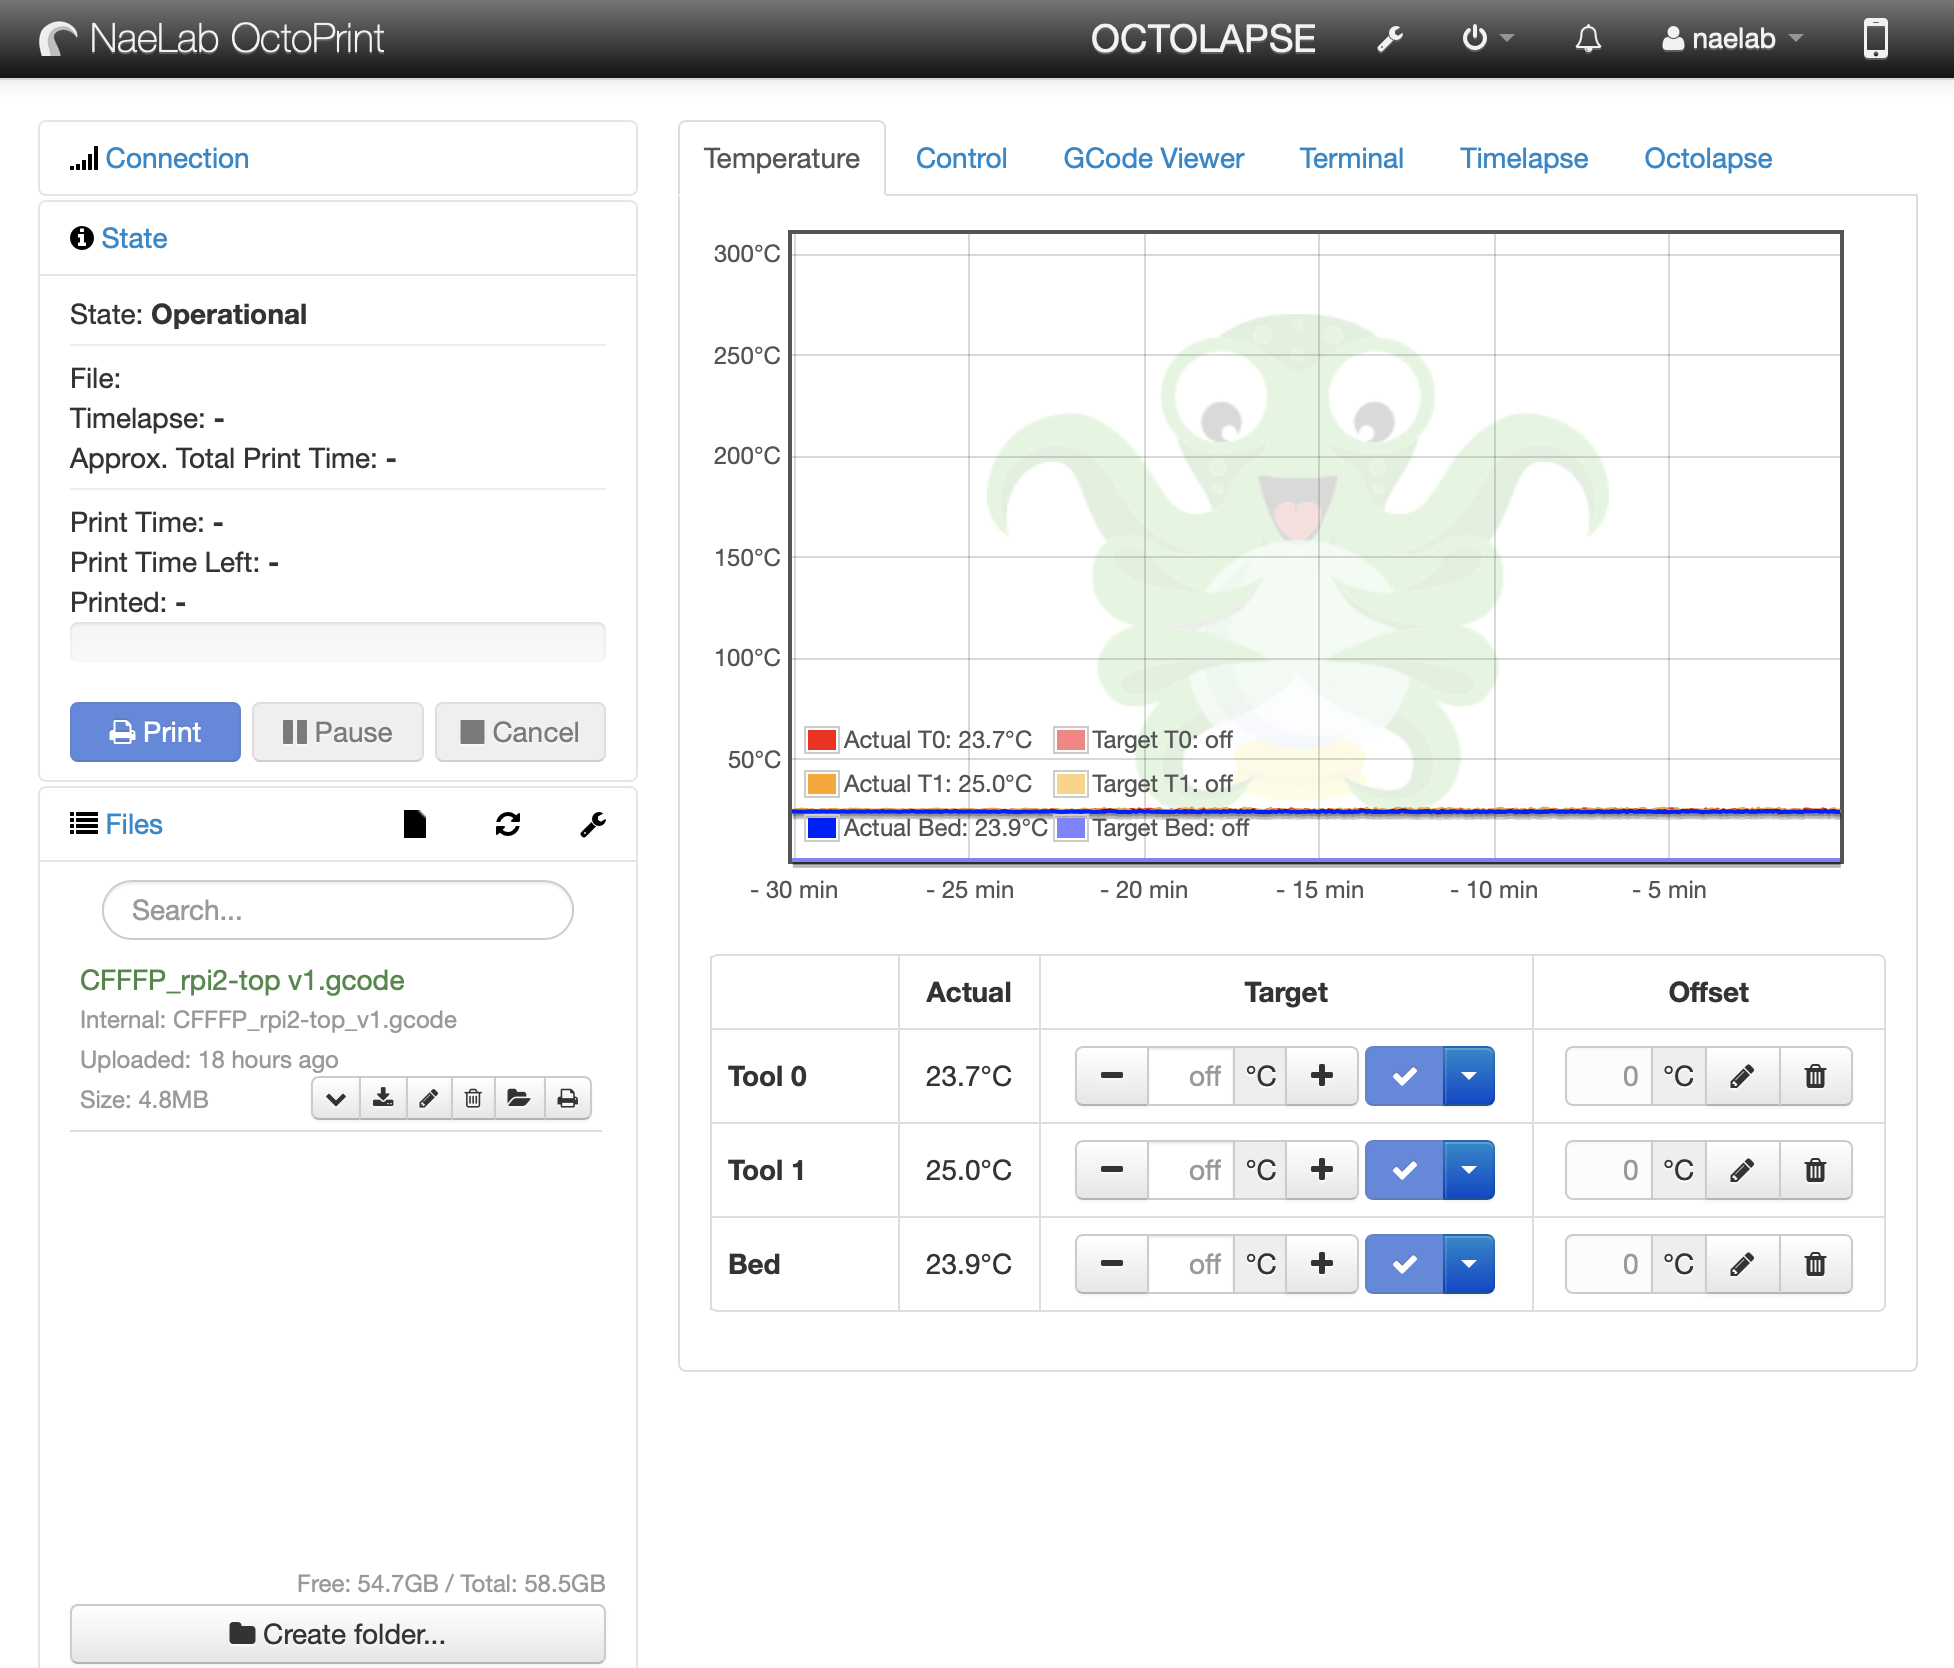
Task: Toggle Actual Bed series in graph legend
Action: click(x=821, y=828)
